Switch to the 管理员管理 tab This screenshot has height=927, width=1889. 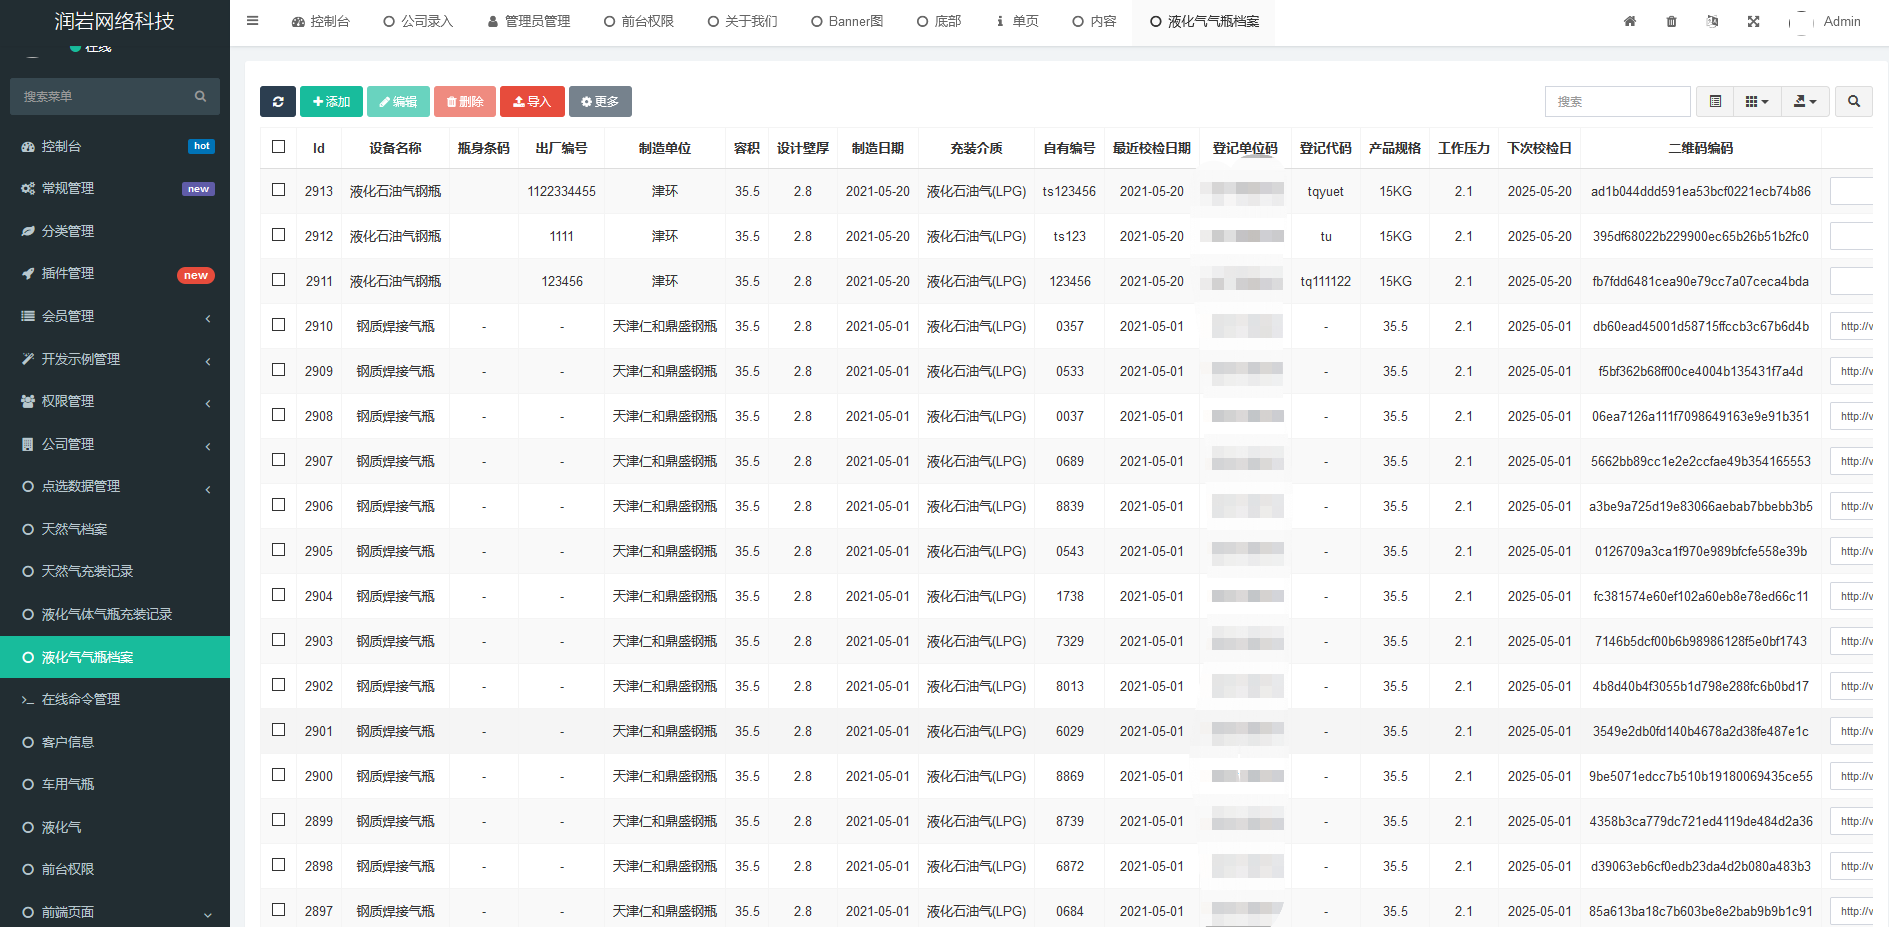(x=529, y=21)
